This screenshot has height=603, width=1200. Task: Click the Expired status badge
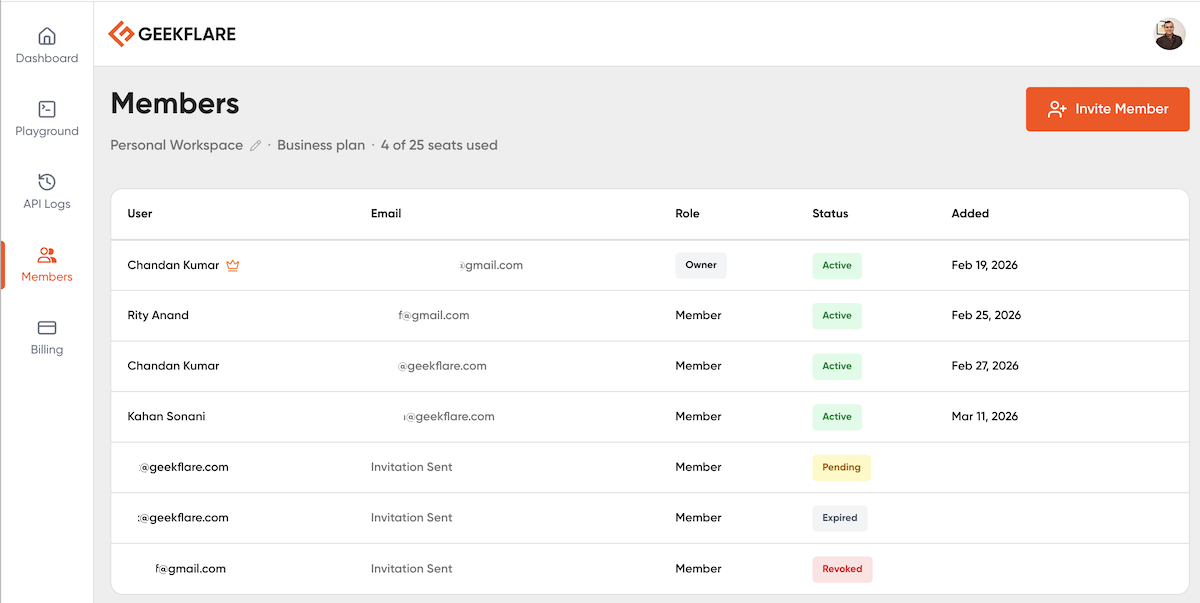(840, 518)
